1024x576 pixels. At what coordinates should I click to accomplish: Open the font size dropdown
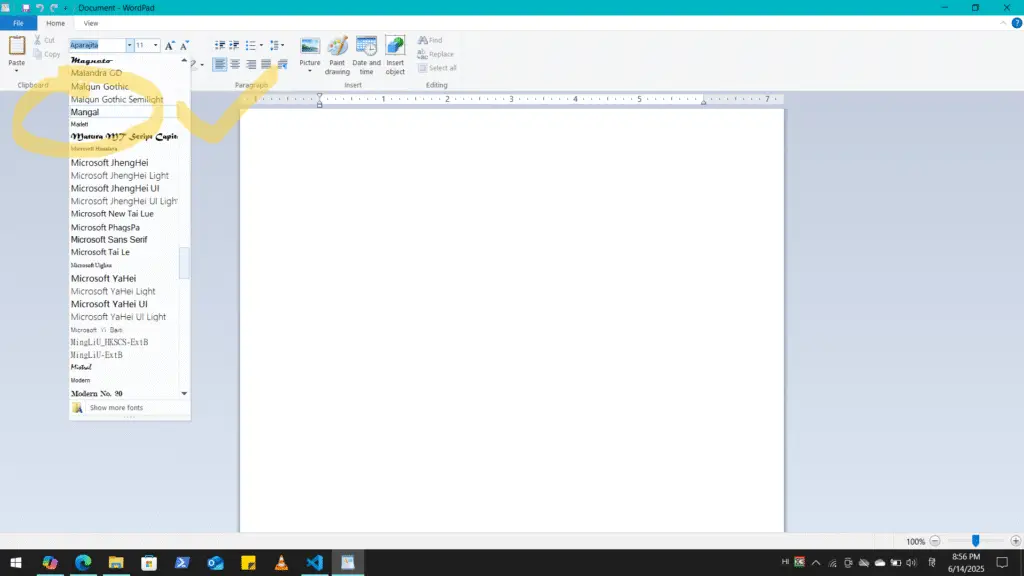point(156,45)
